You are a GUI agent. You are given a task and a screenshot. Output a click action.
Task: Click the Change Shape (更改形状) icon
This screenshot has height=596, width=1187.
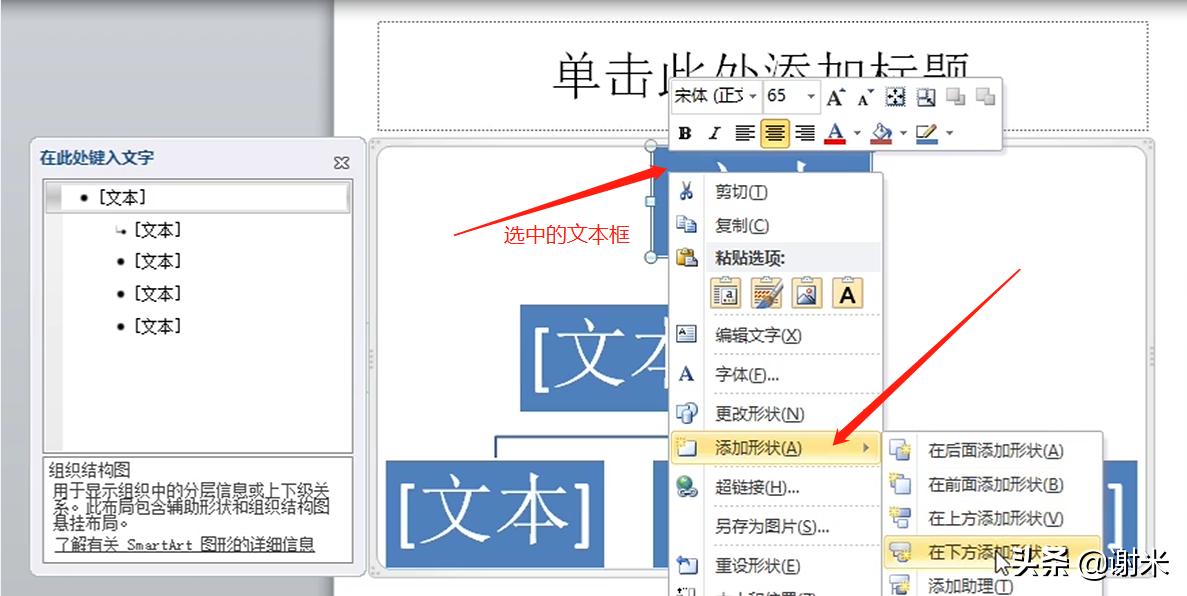[x=686, y=413]
